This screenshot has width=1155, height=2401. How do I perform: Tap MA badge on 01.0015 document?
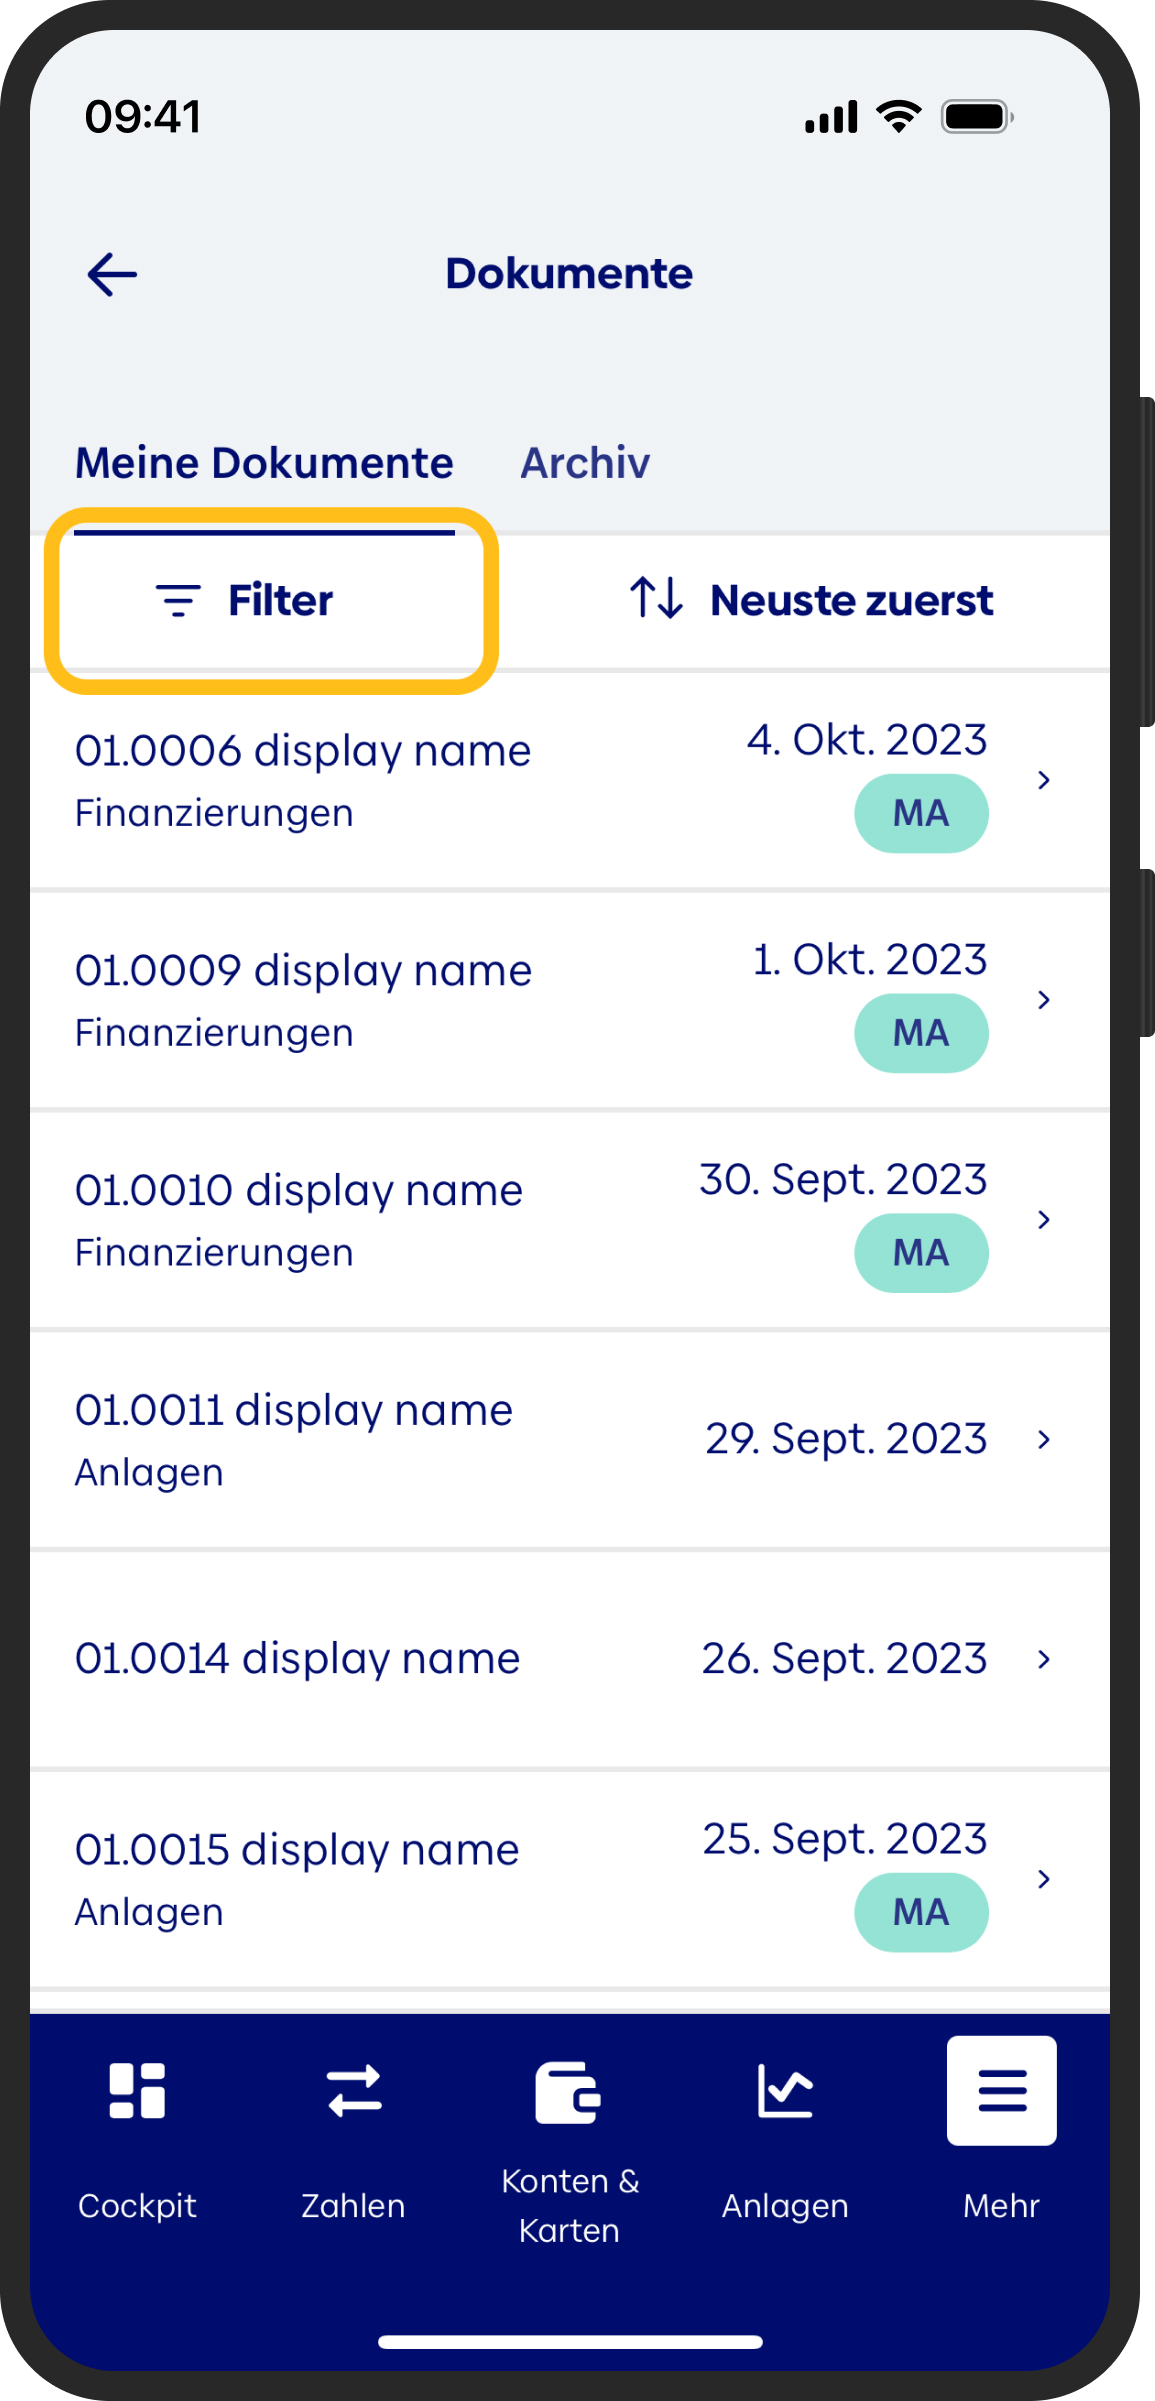coord(921,1912)
